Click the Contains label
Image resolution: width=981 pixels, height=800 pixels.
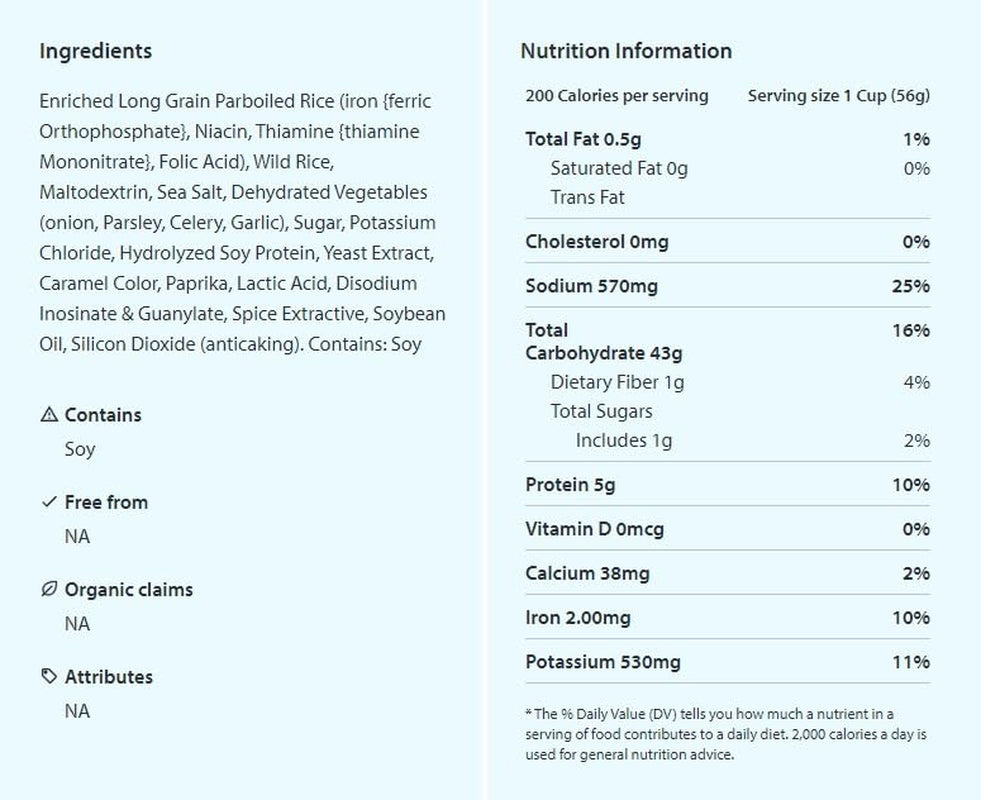(103, 415)
